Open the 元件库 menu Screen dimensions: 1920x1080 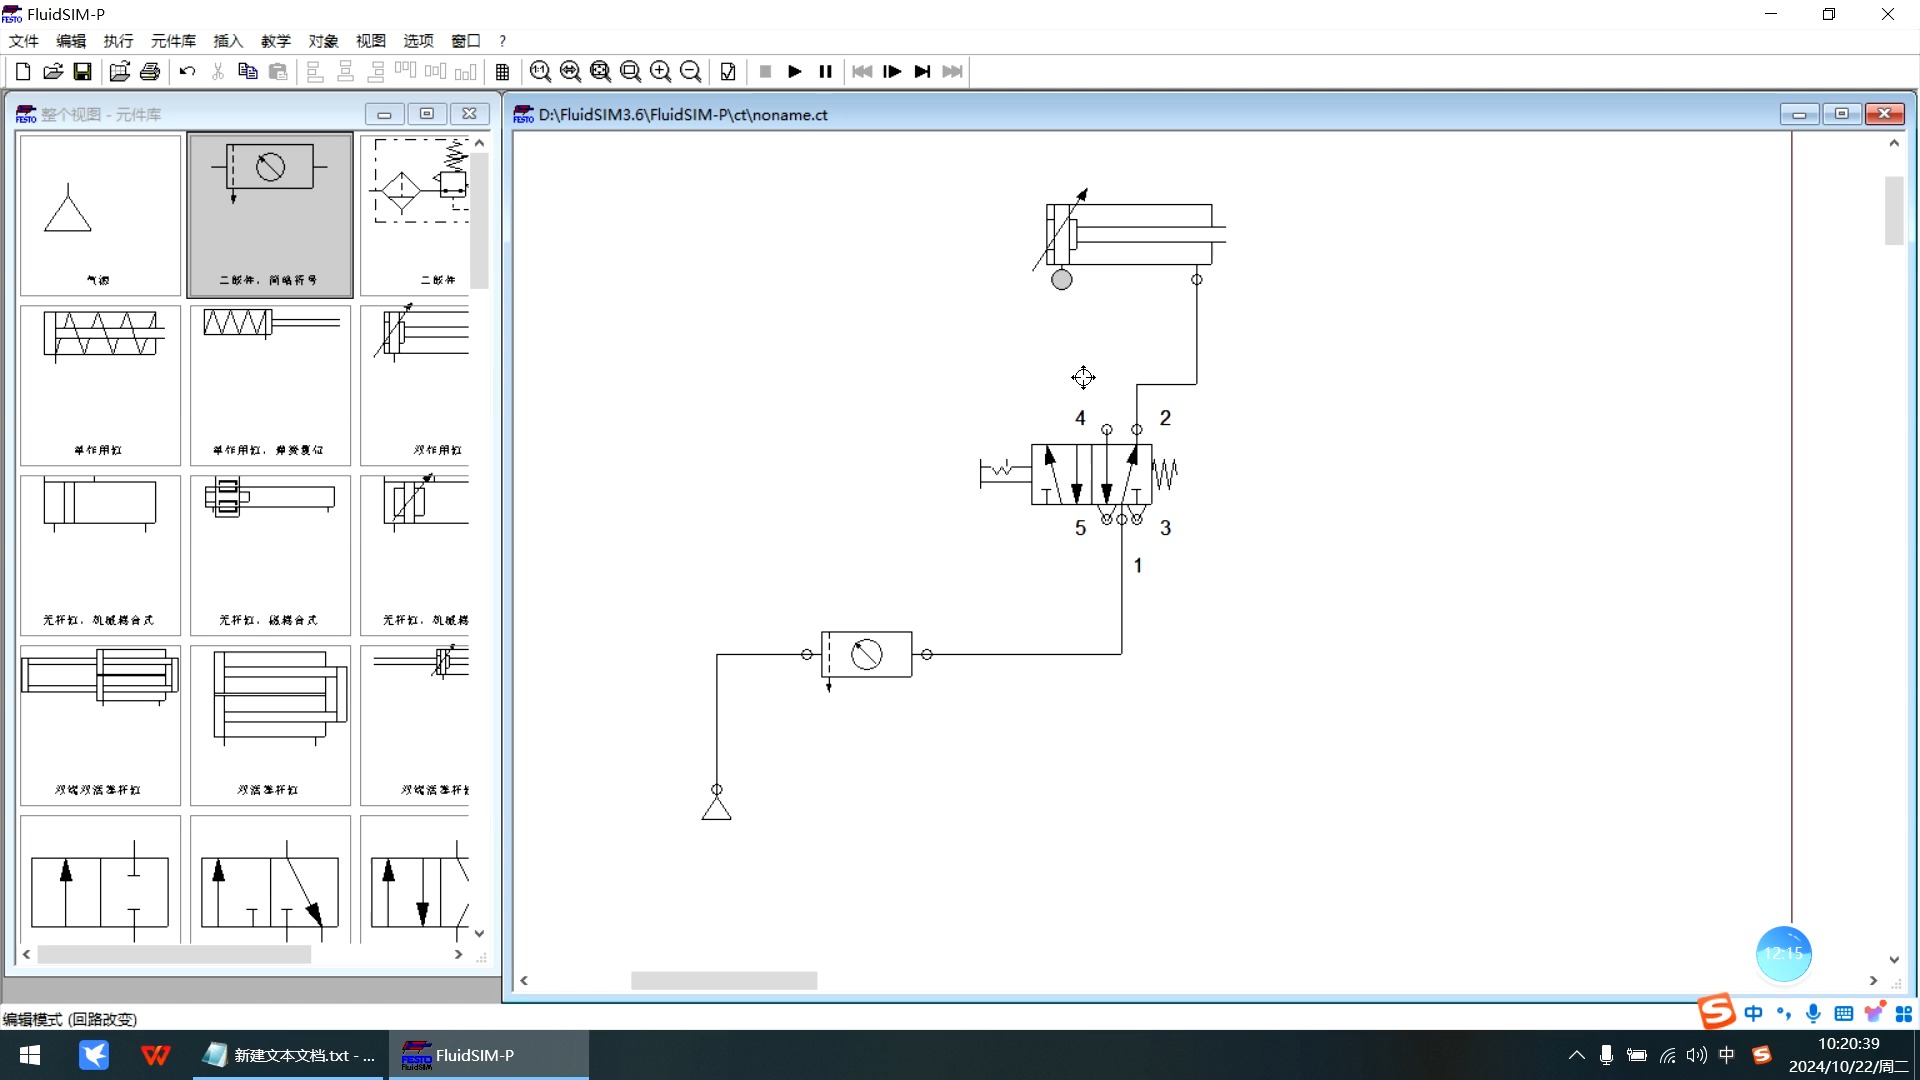point(173,41)
